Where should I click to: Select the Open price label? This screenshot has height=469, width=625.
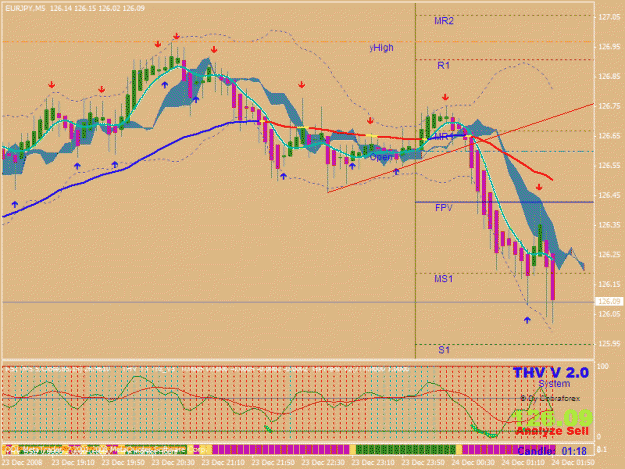pyautogui.click(x=381, y=157)
